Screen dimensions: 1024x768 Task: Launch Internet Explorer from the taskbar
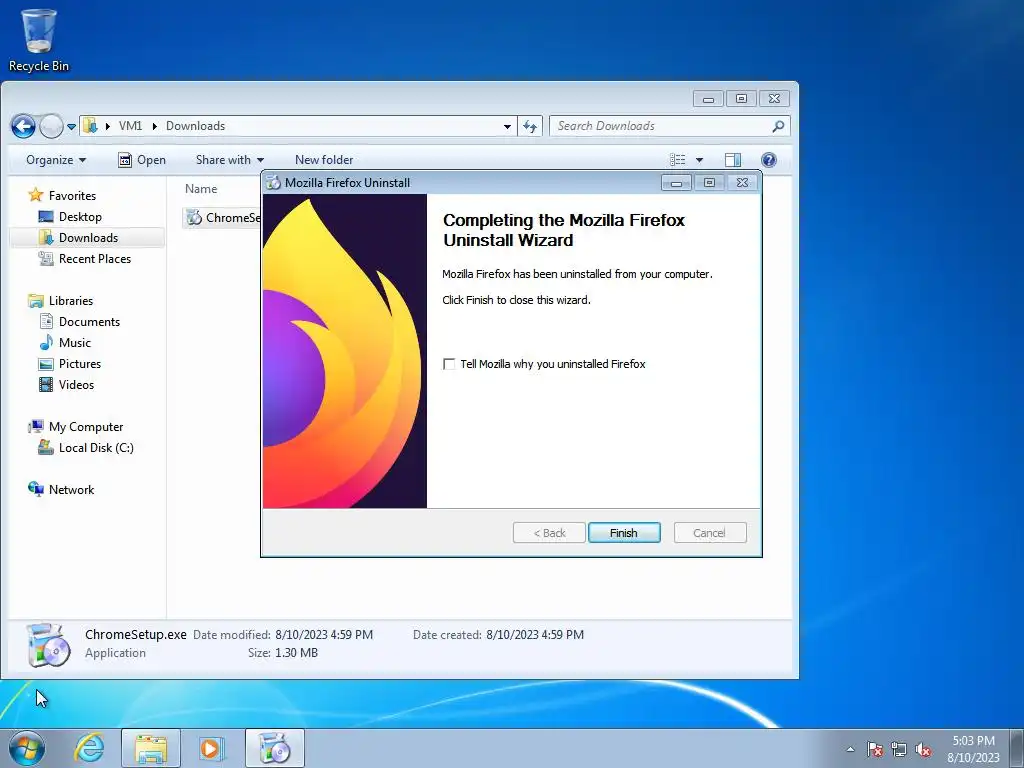pyautogui.click(x=89, y=748)
